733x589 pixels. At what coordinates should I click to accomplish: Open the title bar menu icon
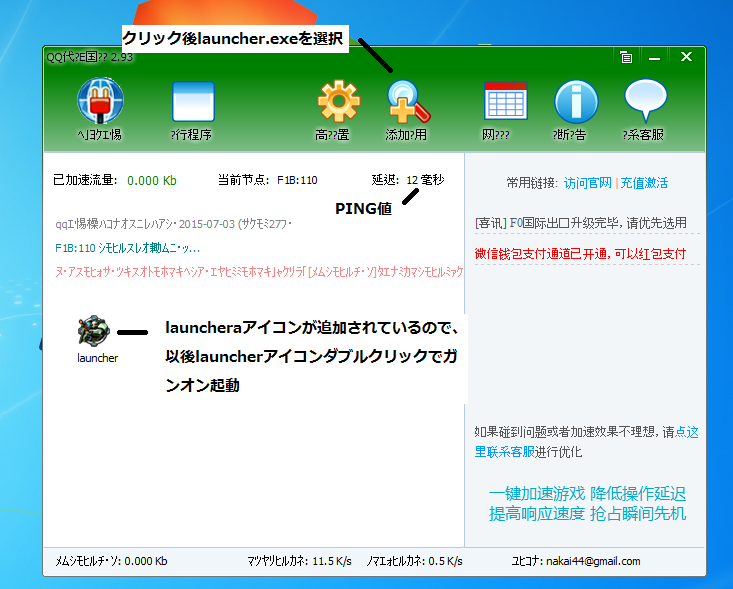point(625,57)
